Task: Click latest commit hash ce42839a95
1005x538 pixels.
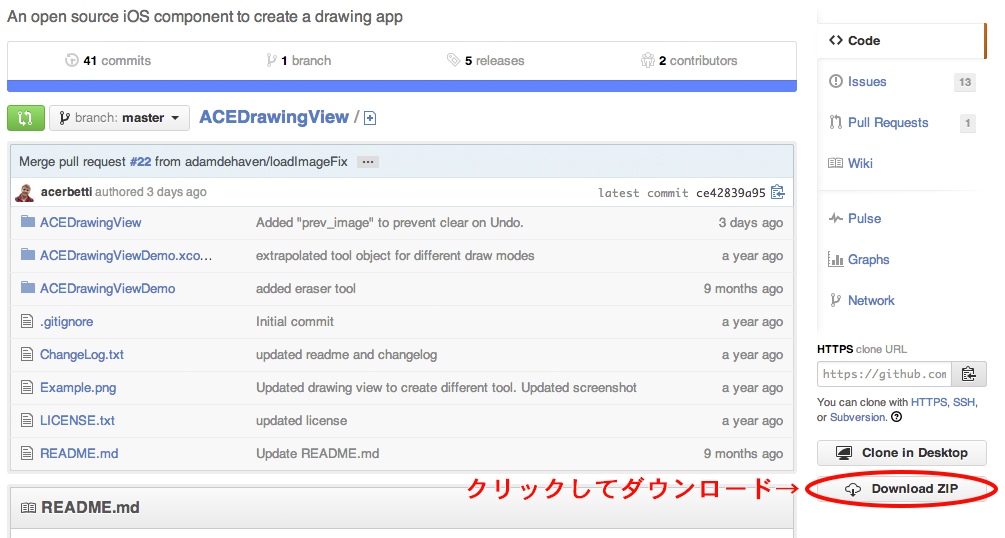Action: tap(731, 193)
